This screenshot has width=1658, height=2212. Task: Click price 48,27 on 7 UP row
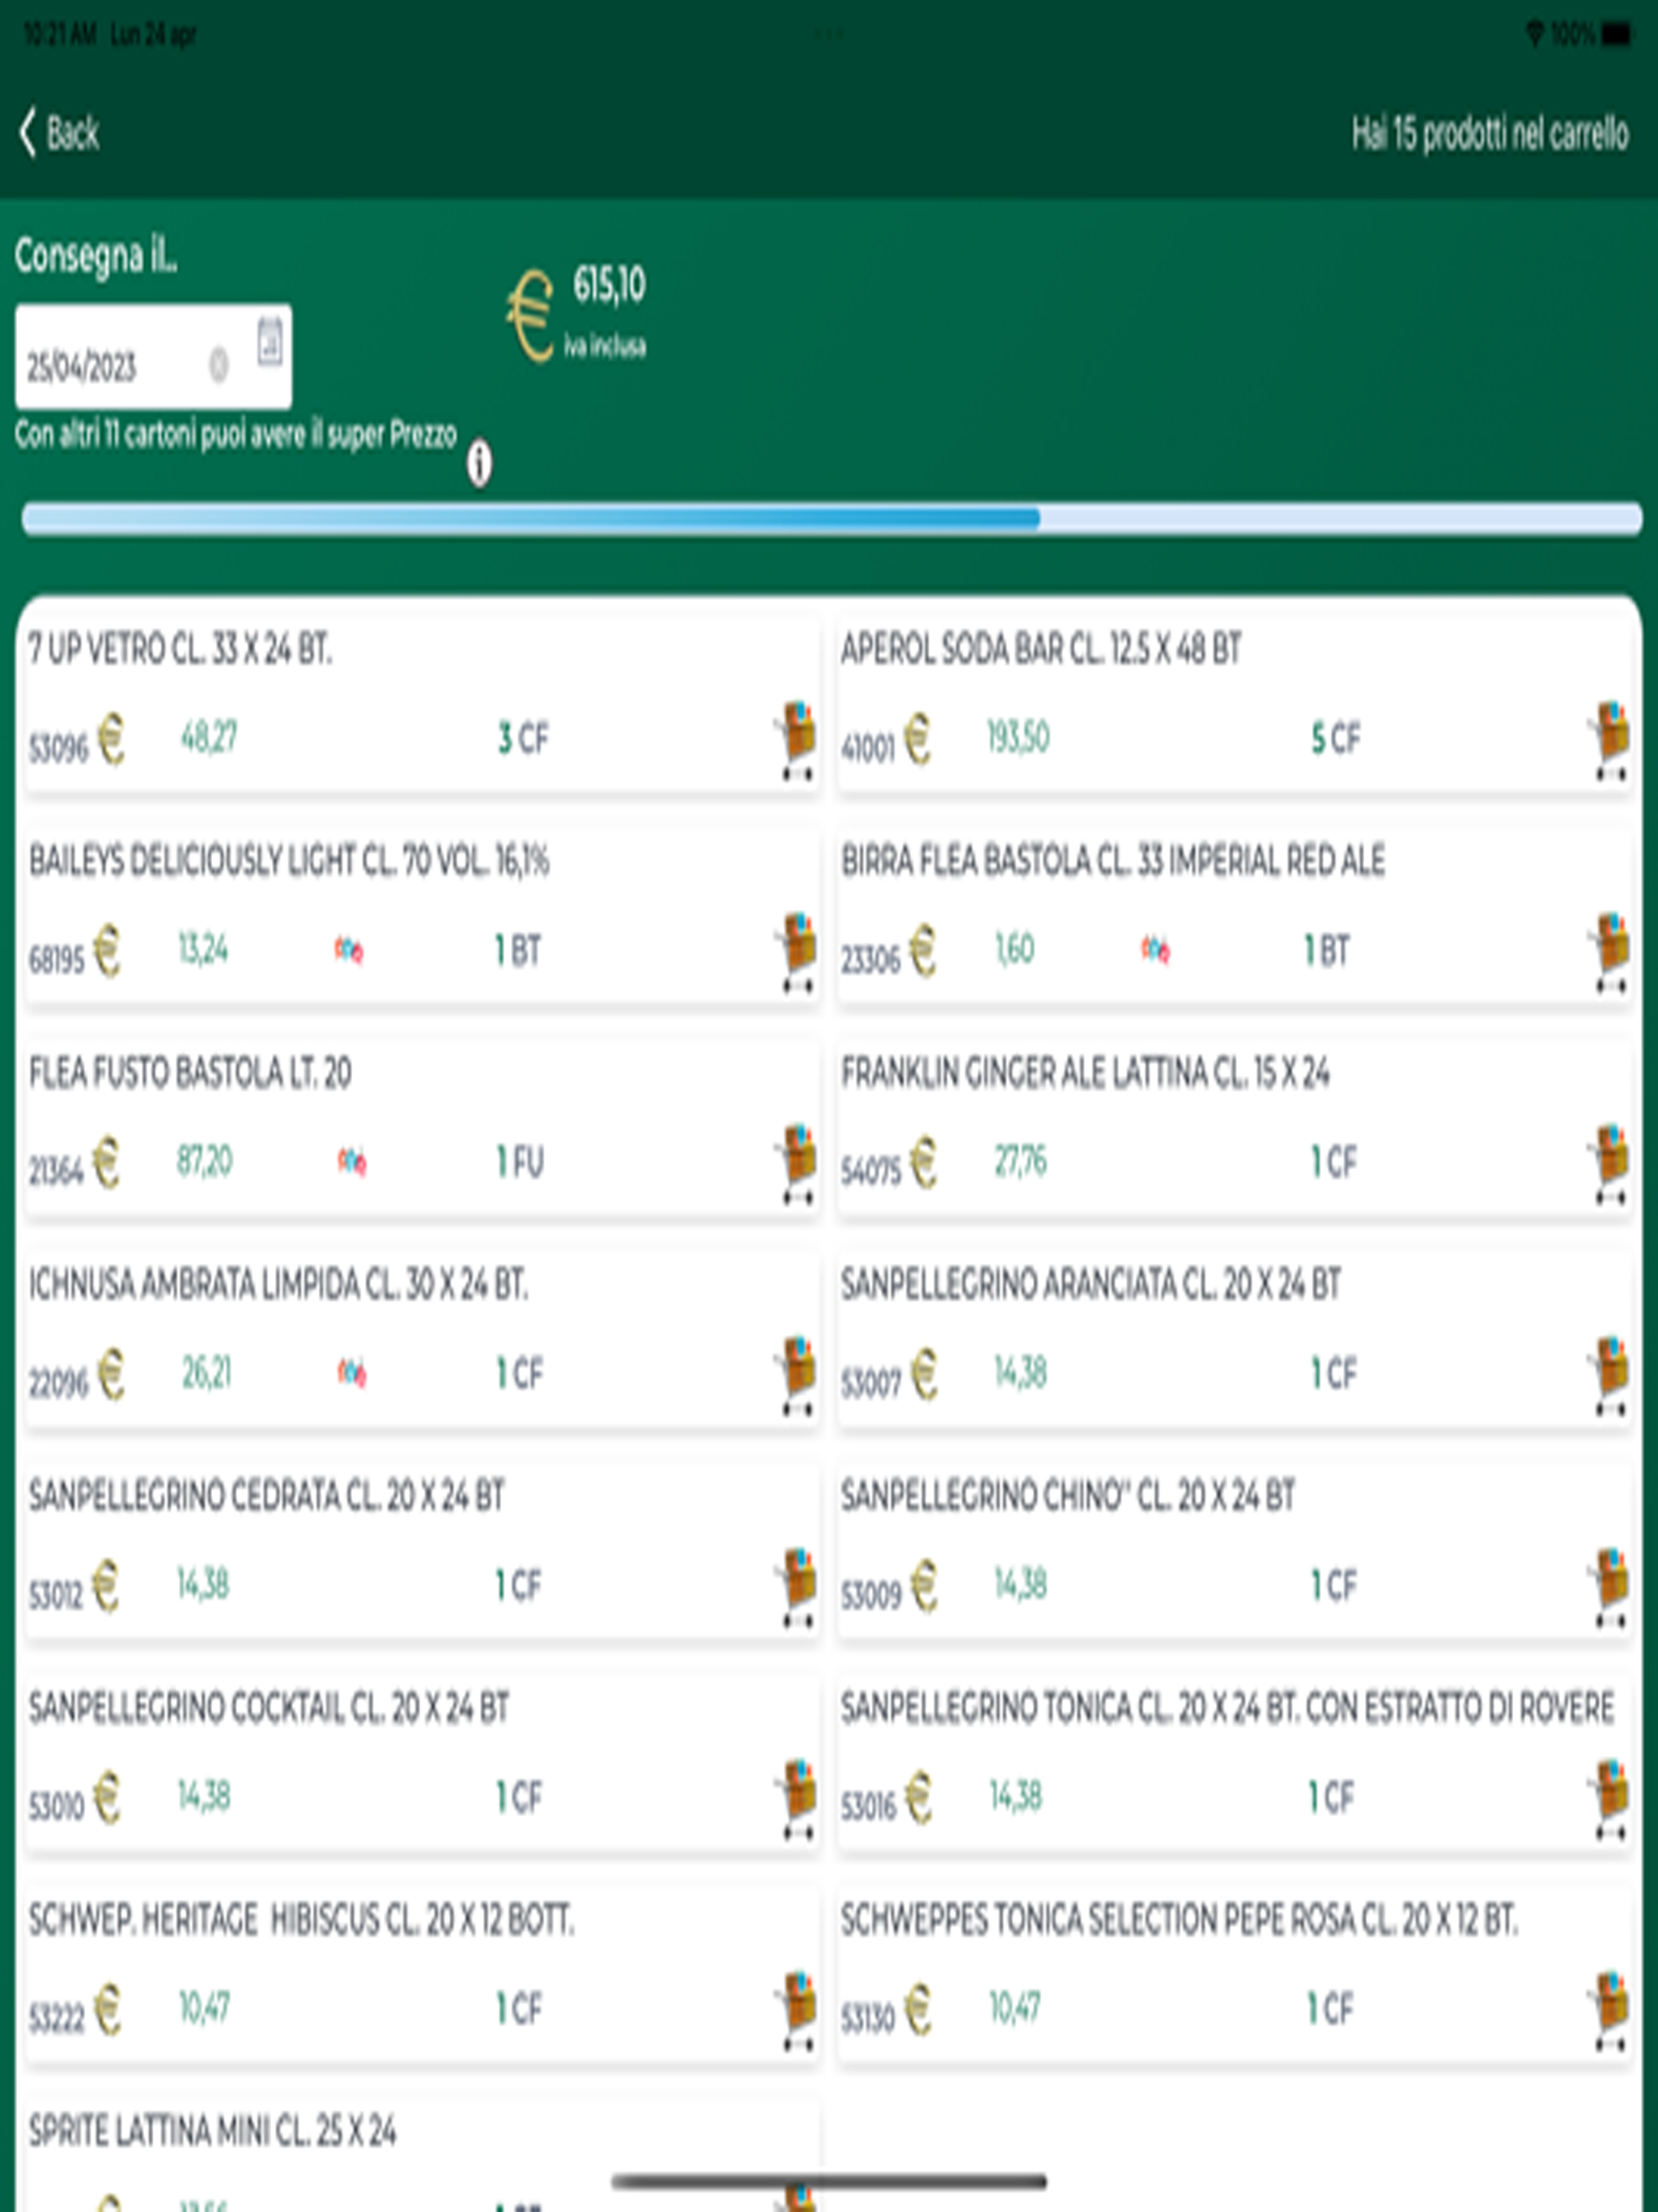click(x=209, y=738)
